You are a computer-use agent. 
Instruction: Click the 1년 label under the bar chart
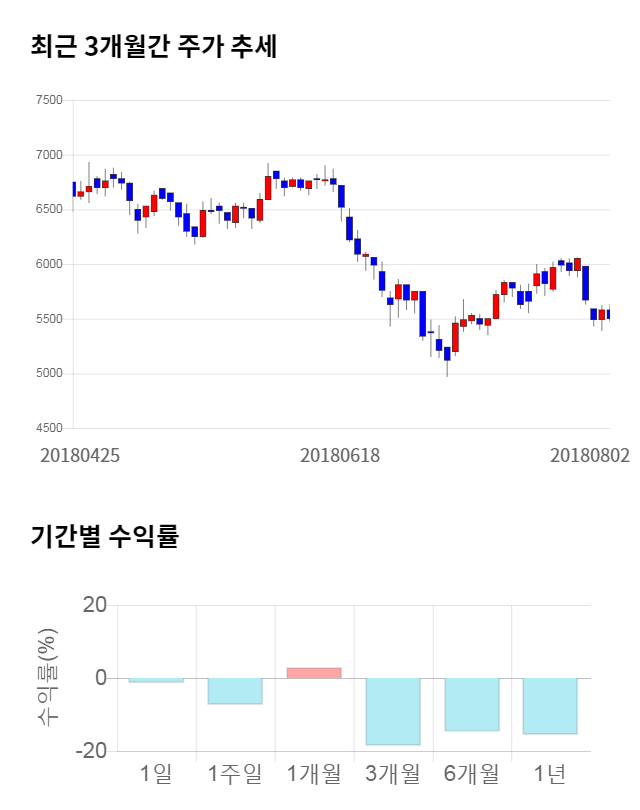(550, 773)
